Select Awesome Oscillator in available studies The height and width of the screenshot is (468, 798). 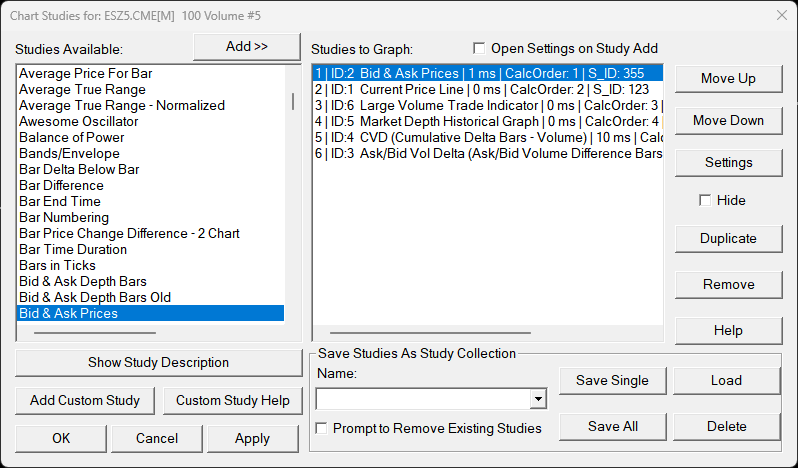tap(79, 121)
